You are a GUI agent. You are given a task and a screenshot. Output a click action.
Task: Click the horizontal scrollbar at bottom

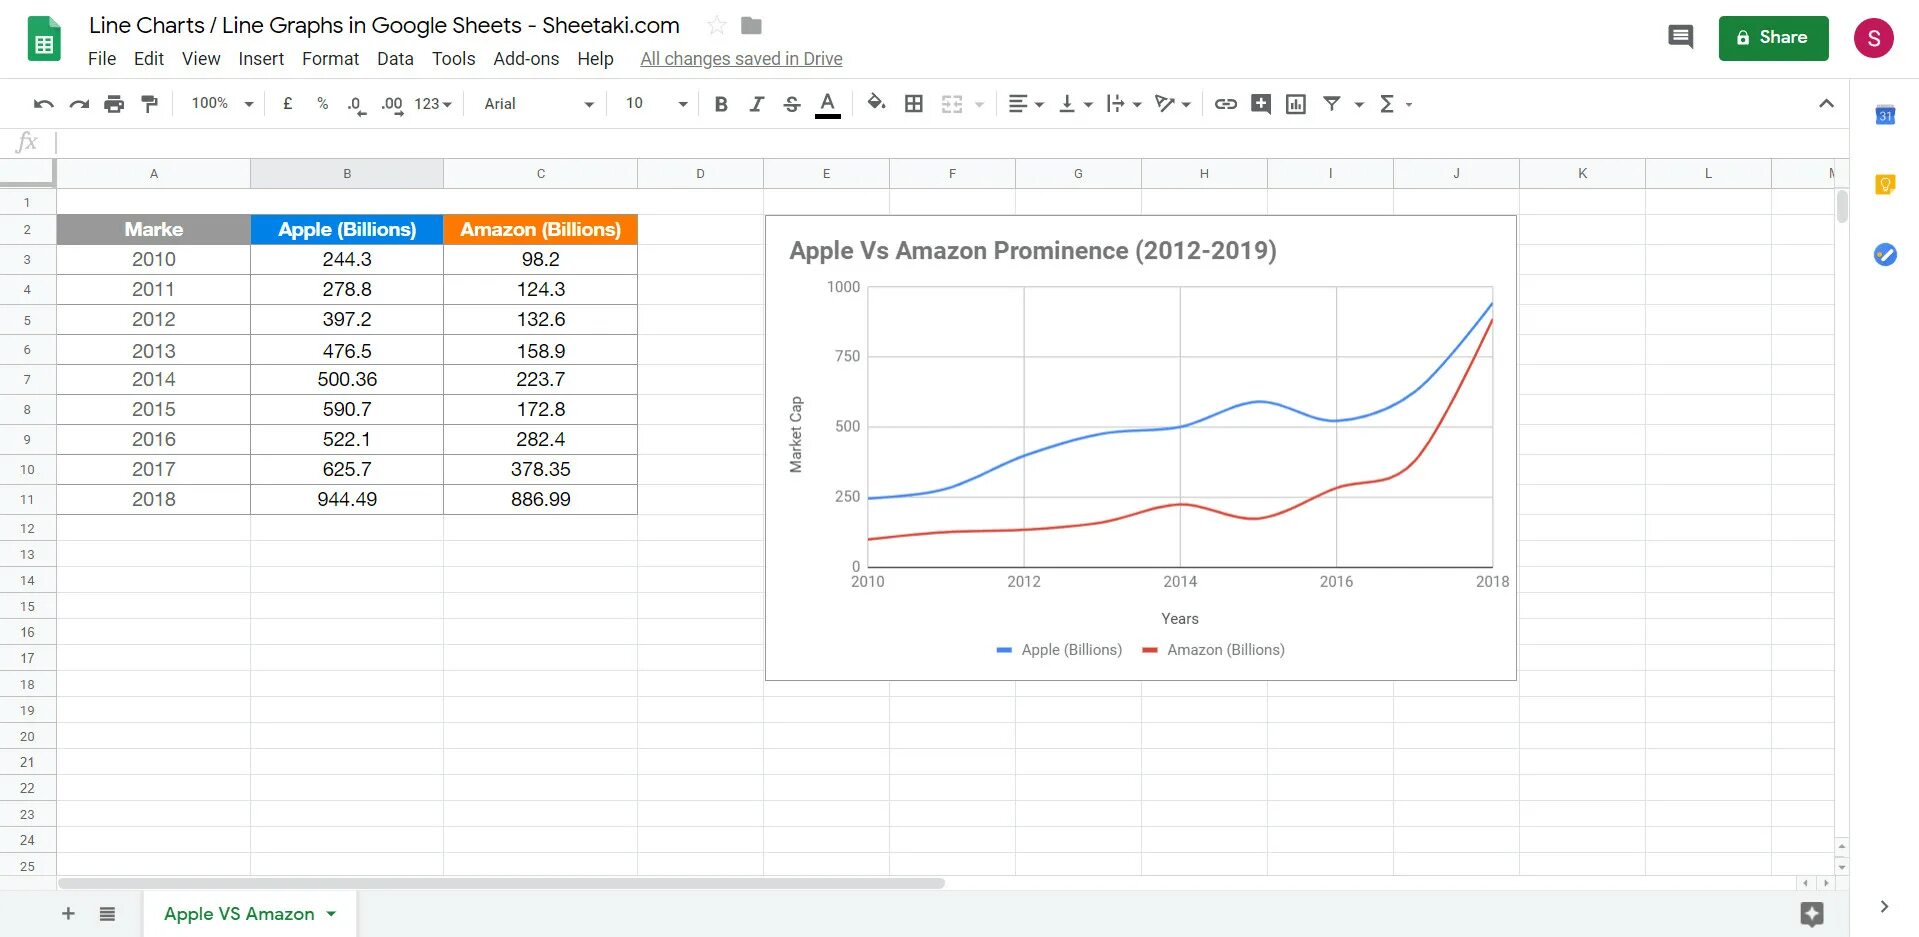(501, 883)
